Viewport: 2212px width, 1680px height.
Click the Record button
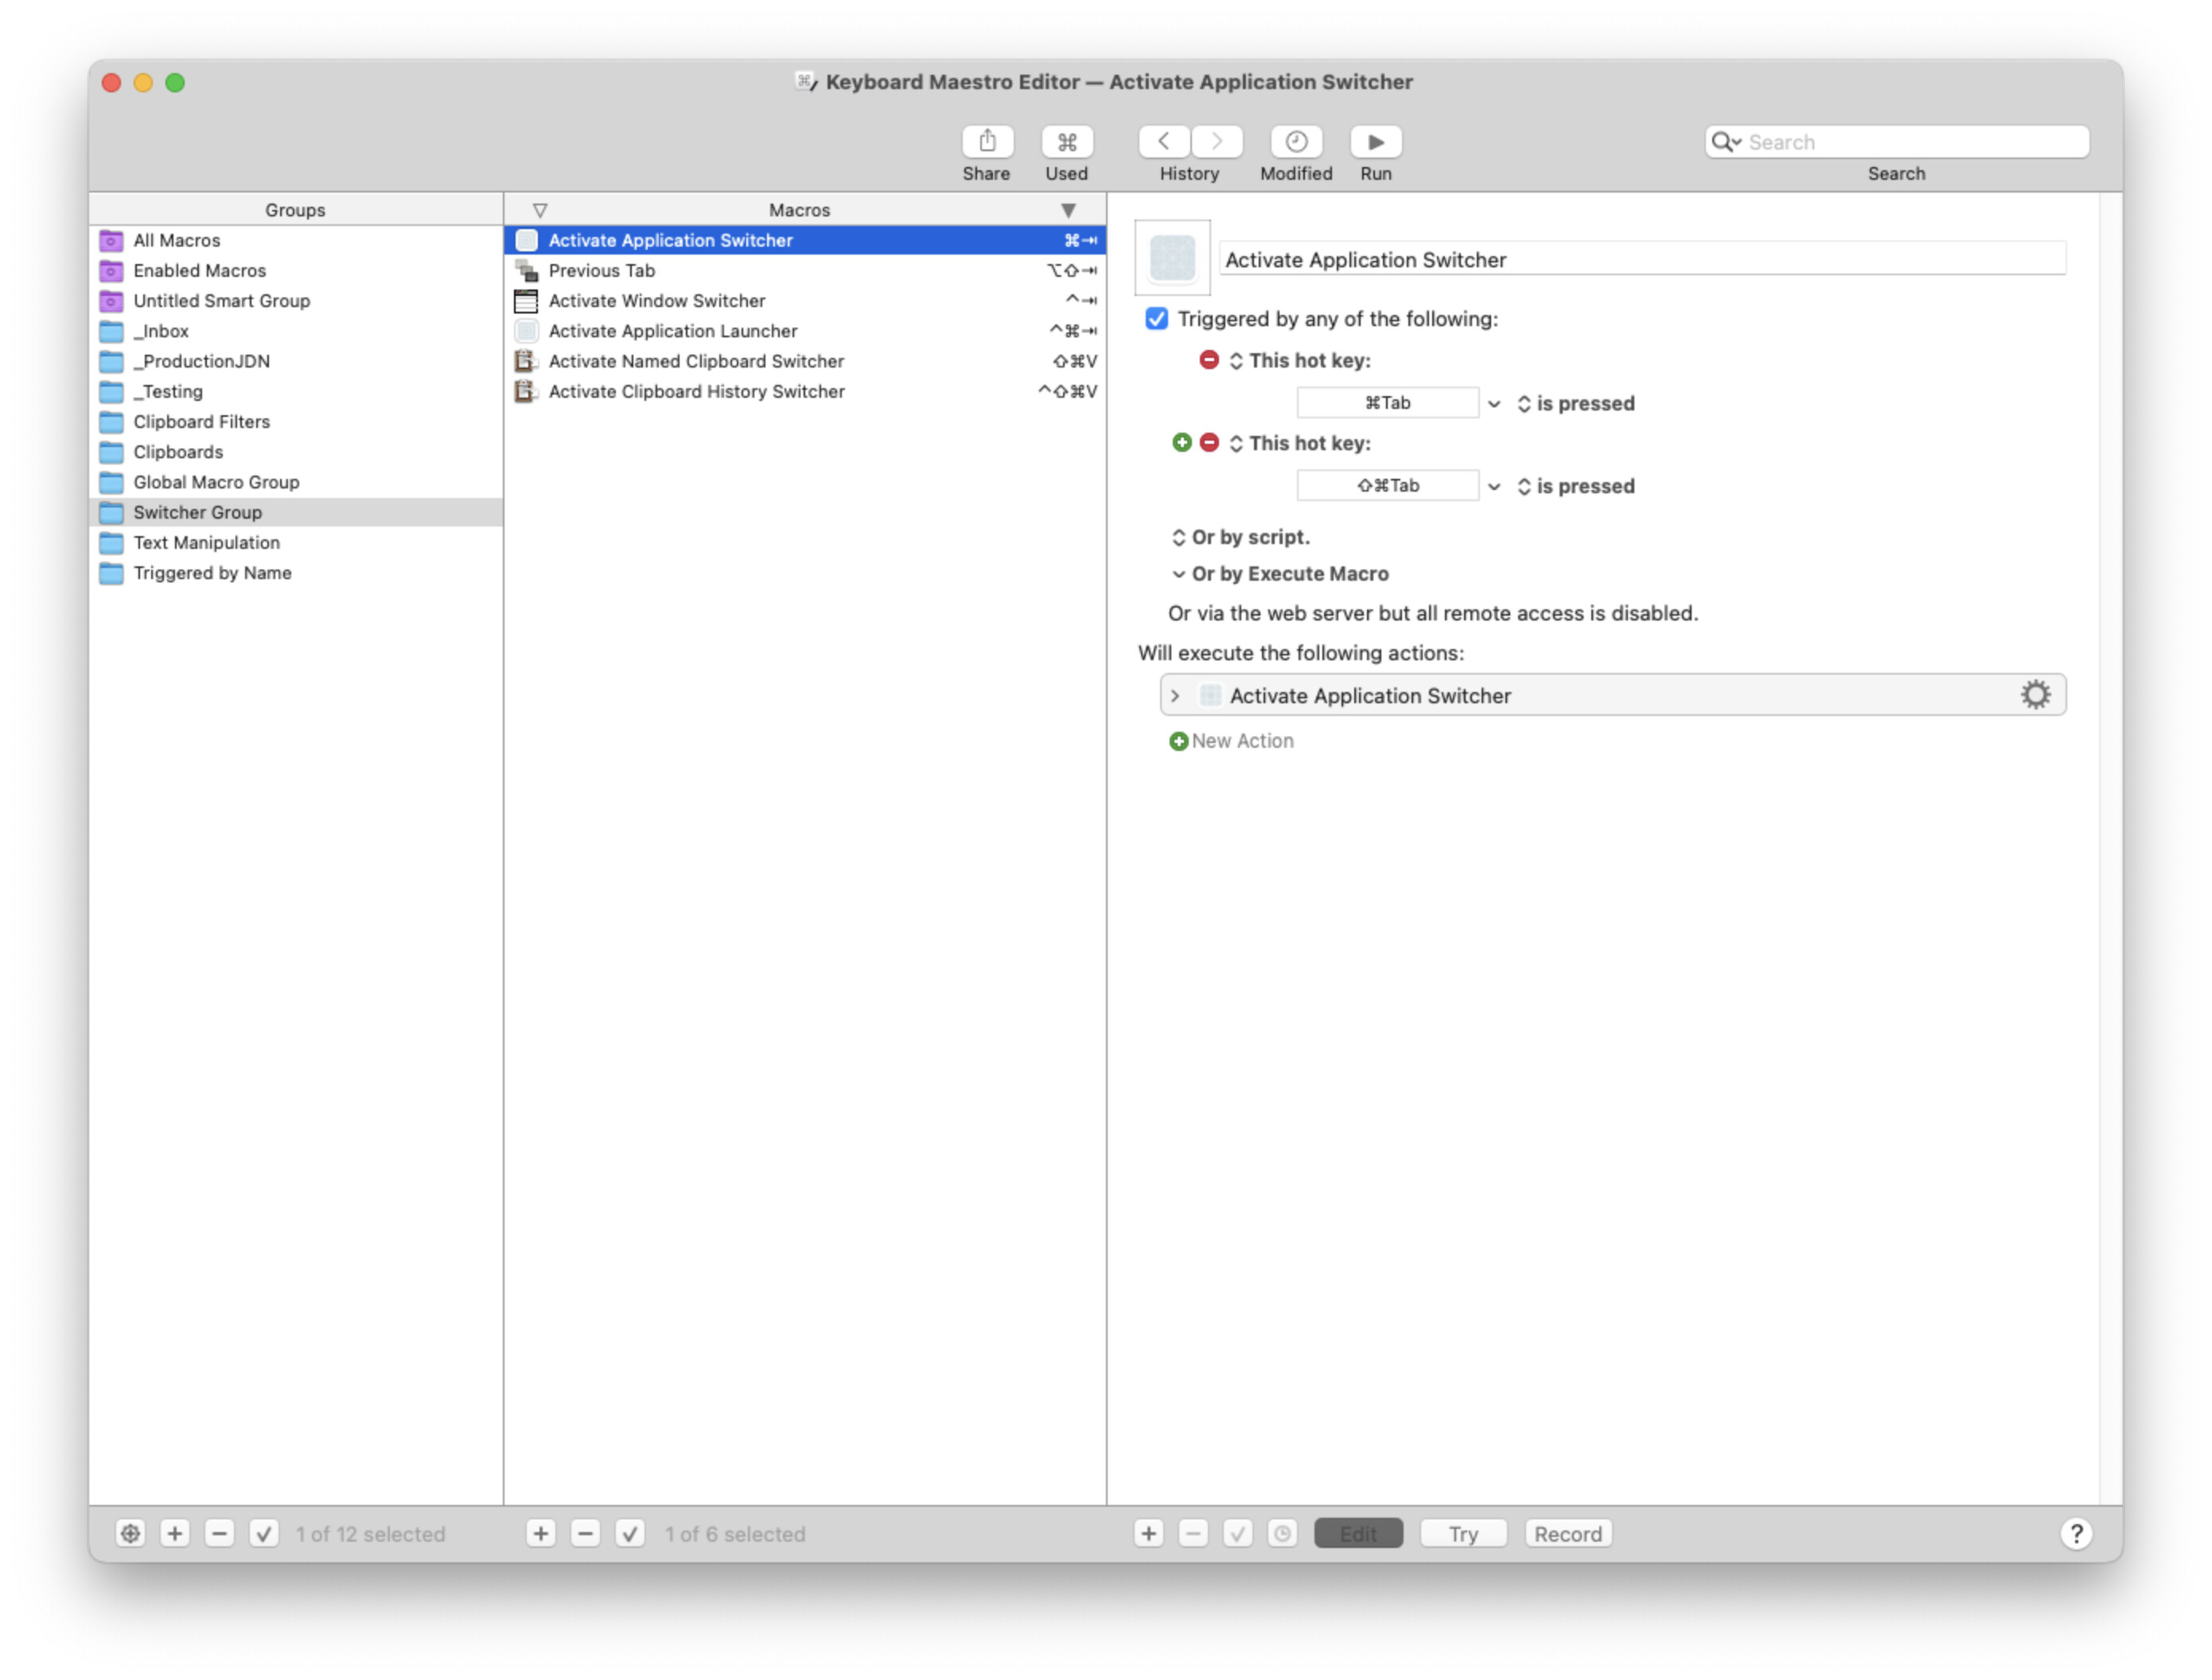[1568, 1534]
